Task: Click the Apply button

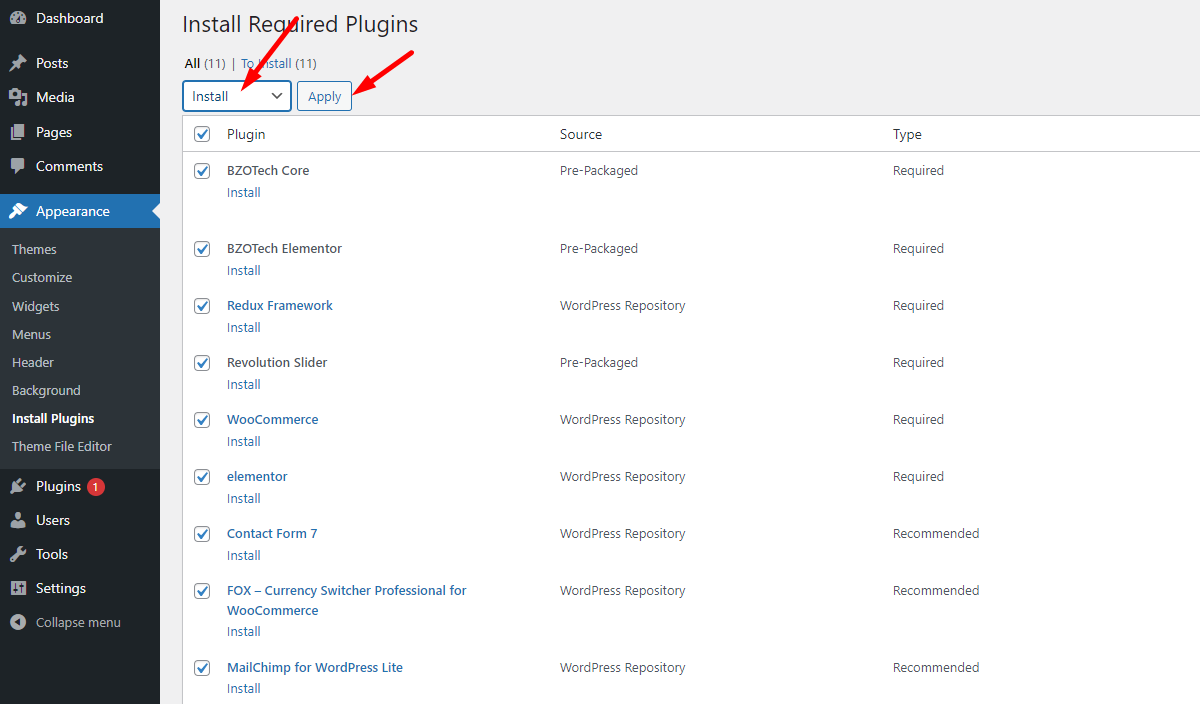Action: 324,96
